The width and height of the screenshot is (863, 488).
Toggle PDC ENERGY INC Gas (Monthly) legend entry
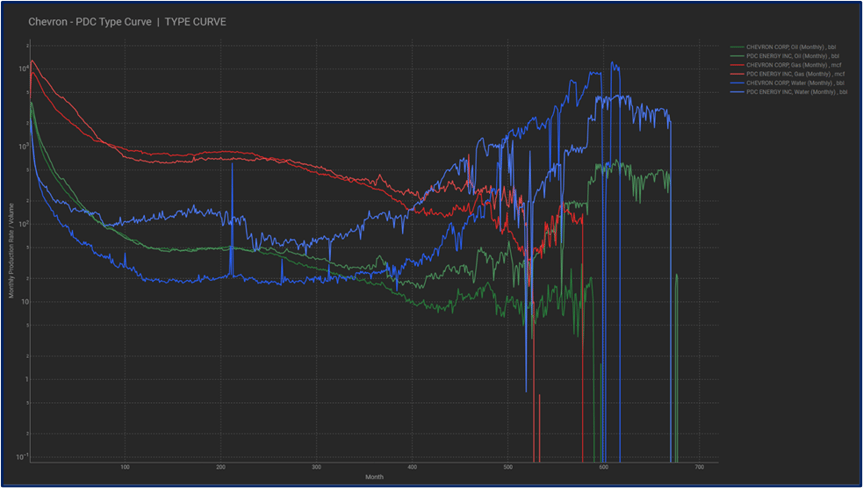click(788, 74)
